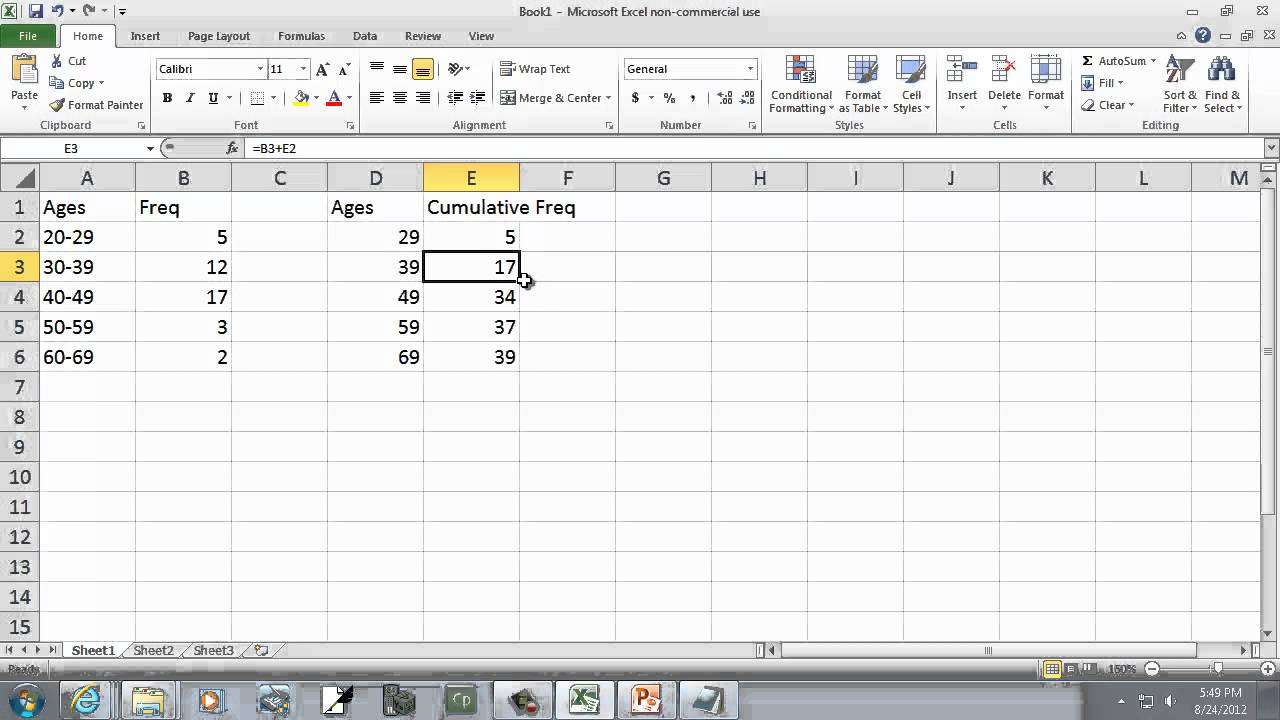This screenshot has width=1280, height=720.
Task: Apply the red Font Color
Action: 334,98
